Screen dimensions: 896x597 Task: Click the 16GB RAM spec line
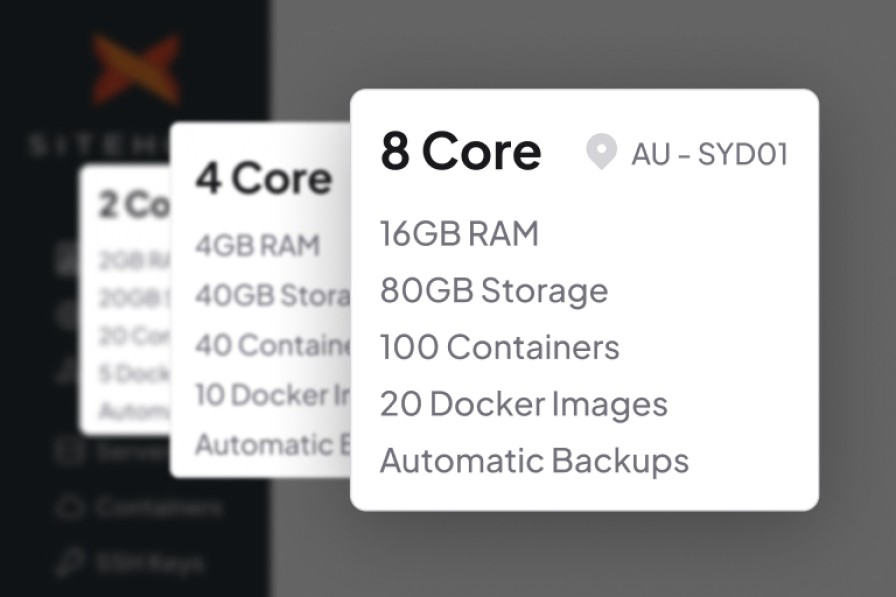tap(459, 232)
